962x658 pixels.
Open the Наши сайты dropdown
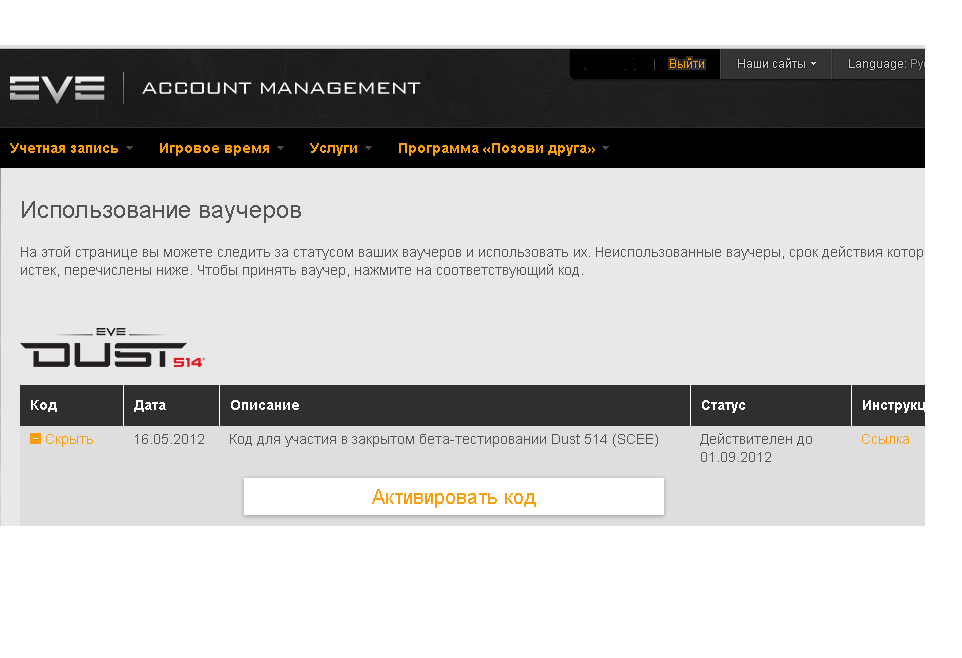pyautogui.click(x=776, y=64)
